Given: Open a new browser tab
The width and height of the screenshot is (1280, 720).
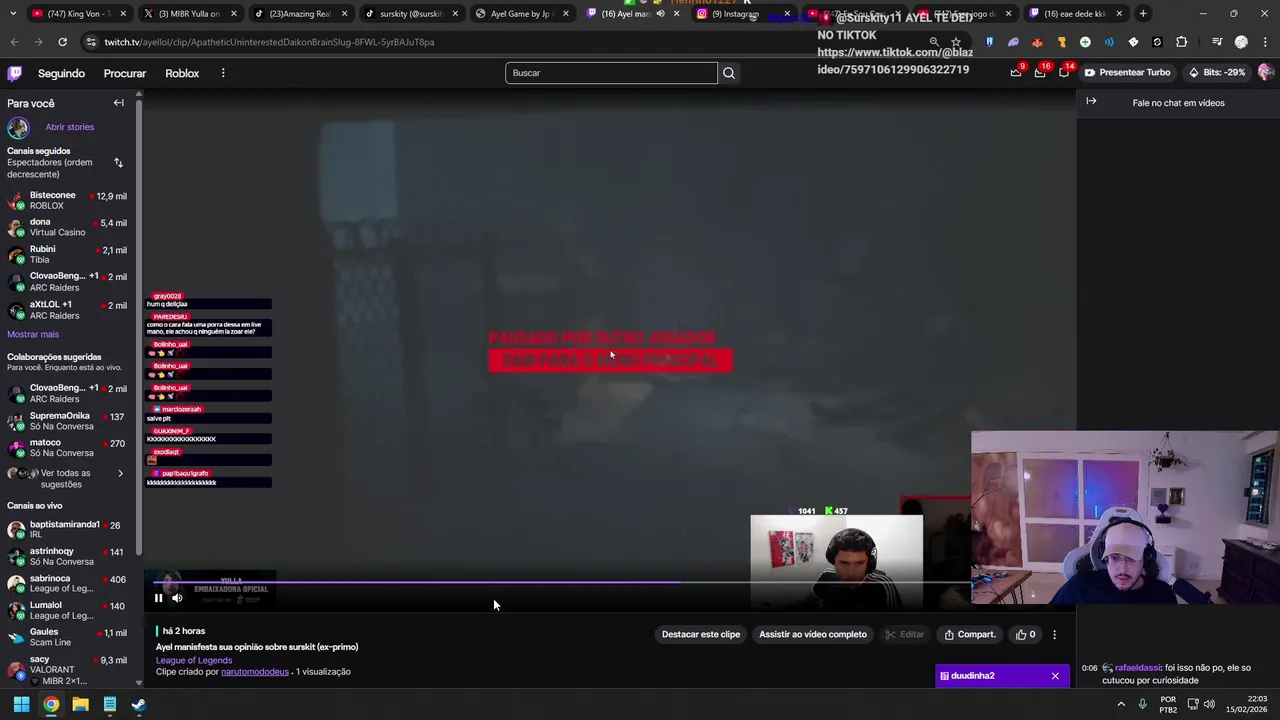Looking at the screenshot, I should coord(1143,14).
